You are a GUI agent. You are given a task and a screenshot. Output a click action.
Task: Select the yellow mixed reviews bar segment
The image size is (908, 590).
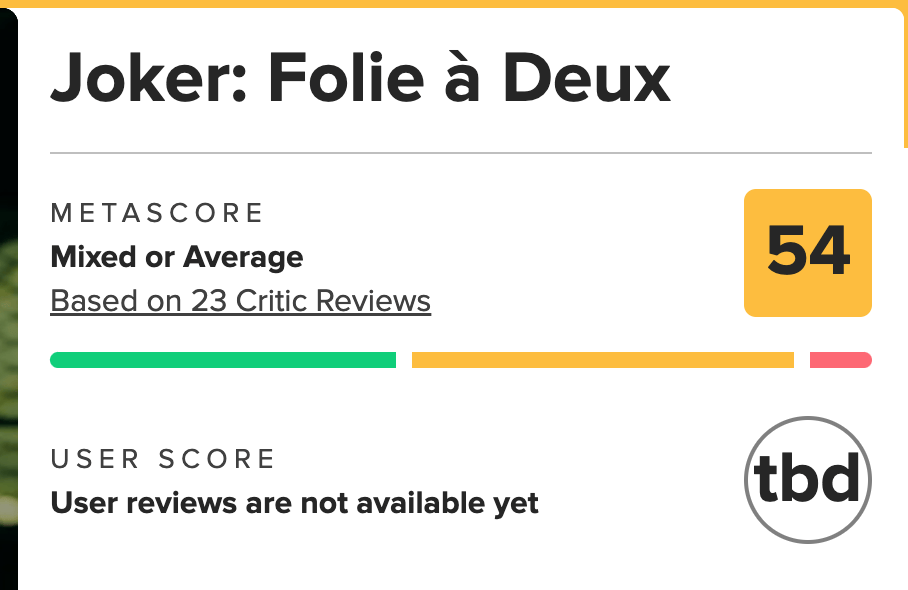[x=602, y=360]
